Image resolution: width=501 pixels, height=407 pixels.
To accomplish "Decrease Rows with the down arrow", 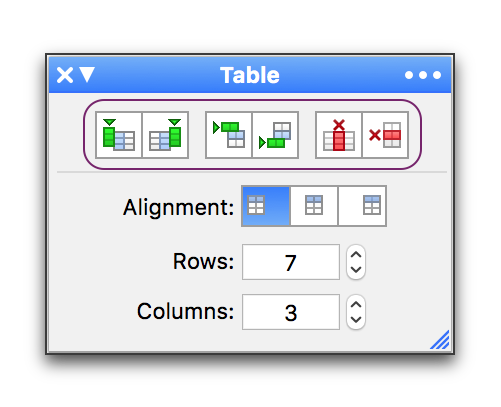I will pos(356,270).
